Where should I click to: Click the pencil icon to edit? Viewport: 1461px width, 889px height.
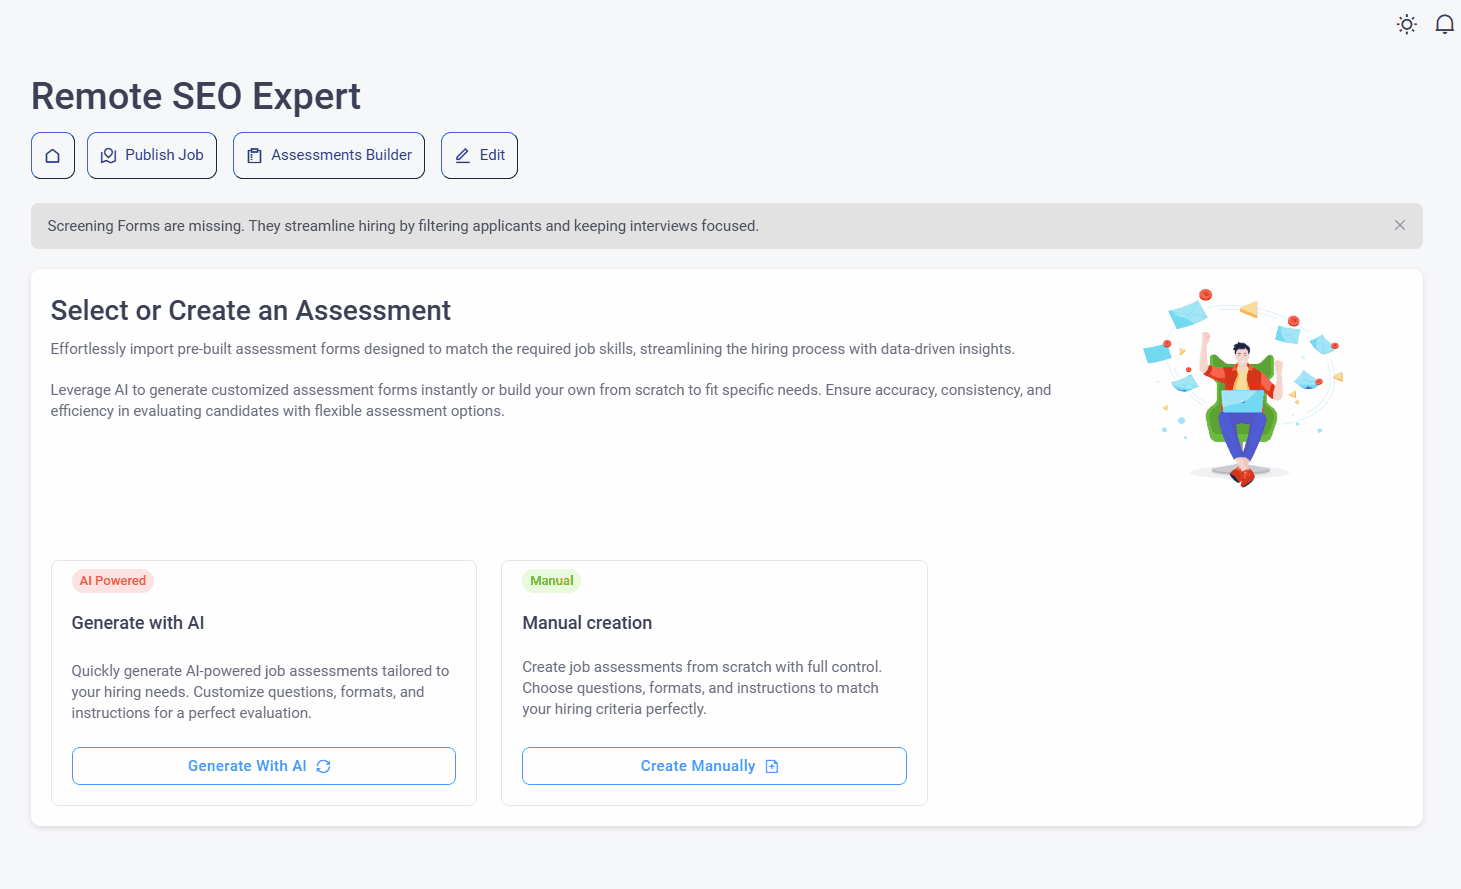[x=463, y=156]
